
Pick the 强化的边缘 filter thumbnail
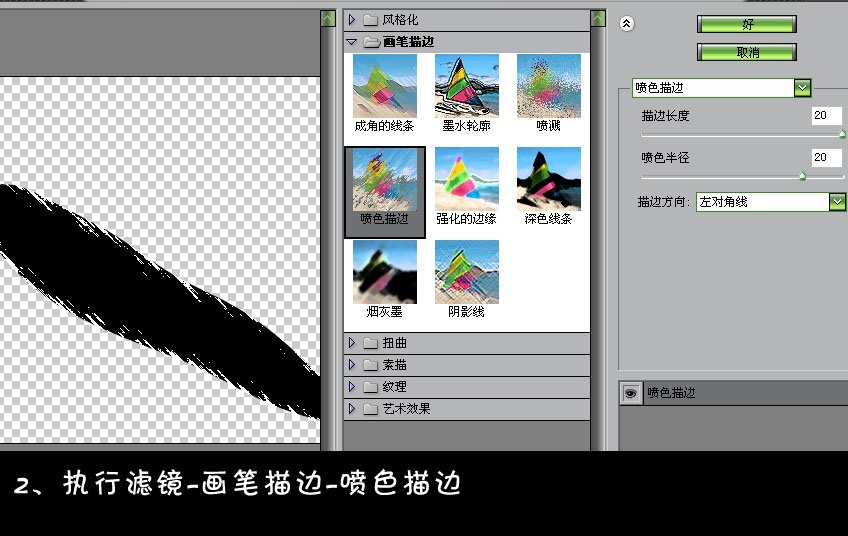coord(467,180)
